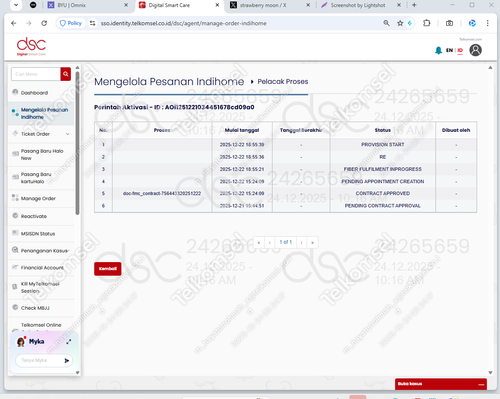500x399 pixels.
Task: Click the Myka avatar
Action: click(21, 342)
